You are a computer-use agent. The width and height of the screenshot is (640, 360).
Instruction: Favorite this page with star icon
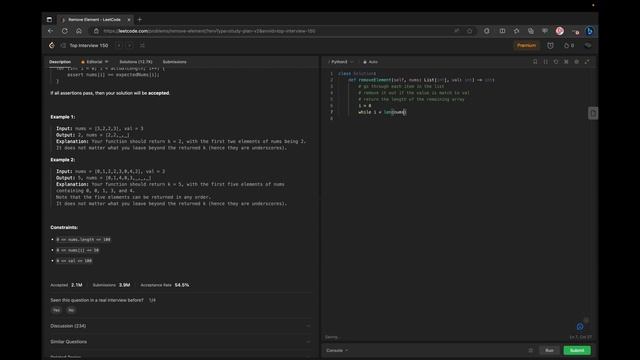tap(469, 31)
